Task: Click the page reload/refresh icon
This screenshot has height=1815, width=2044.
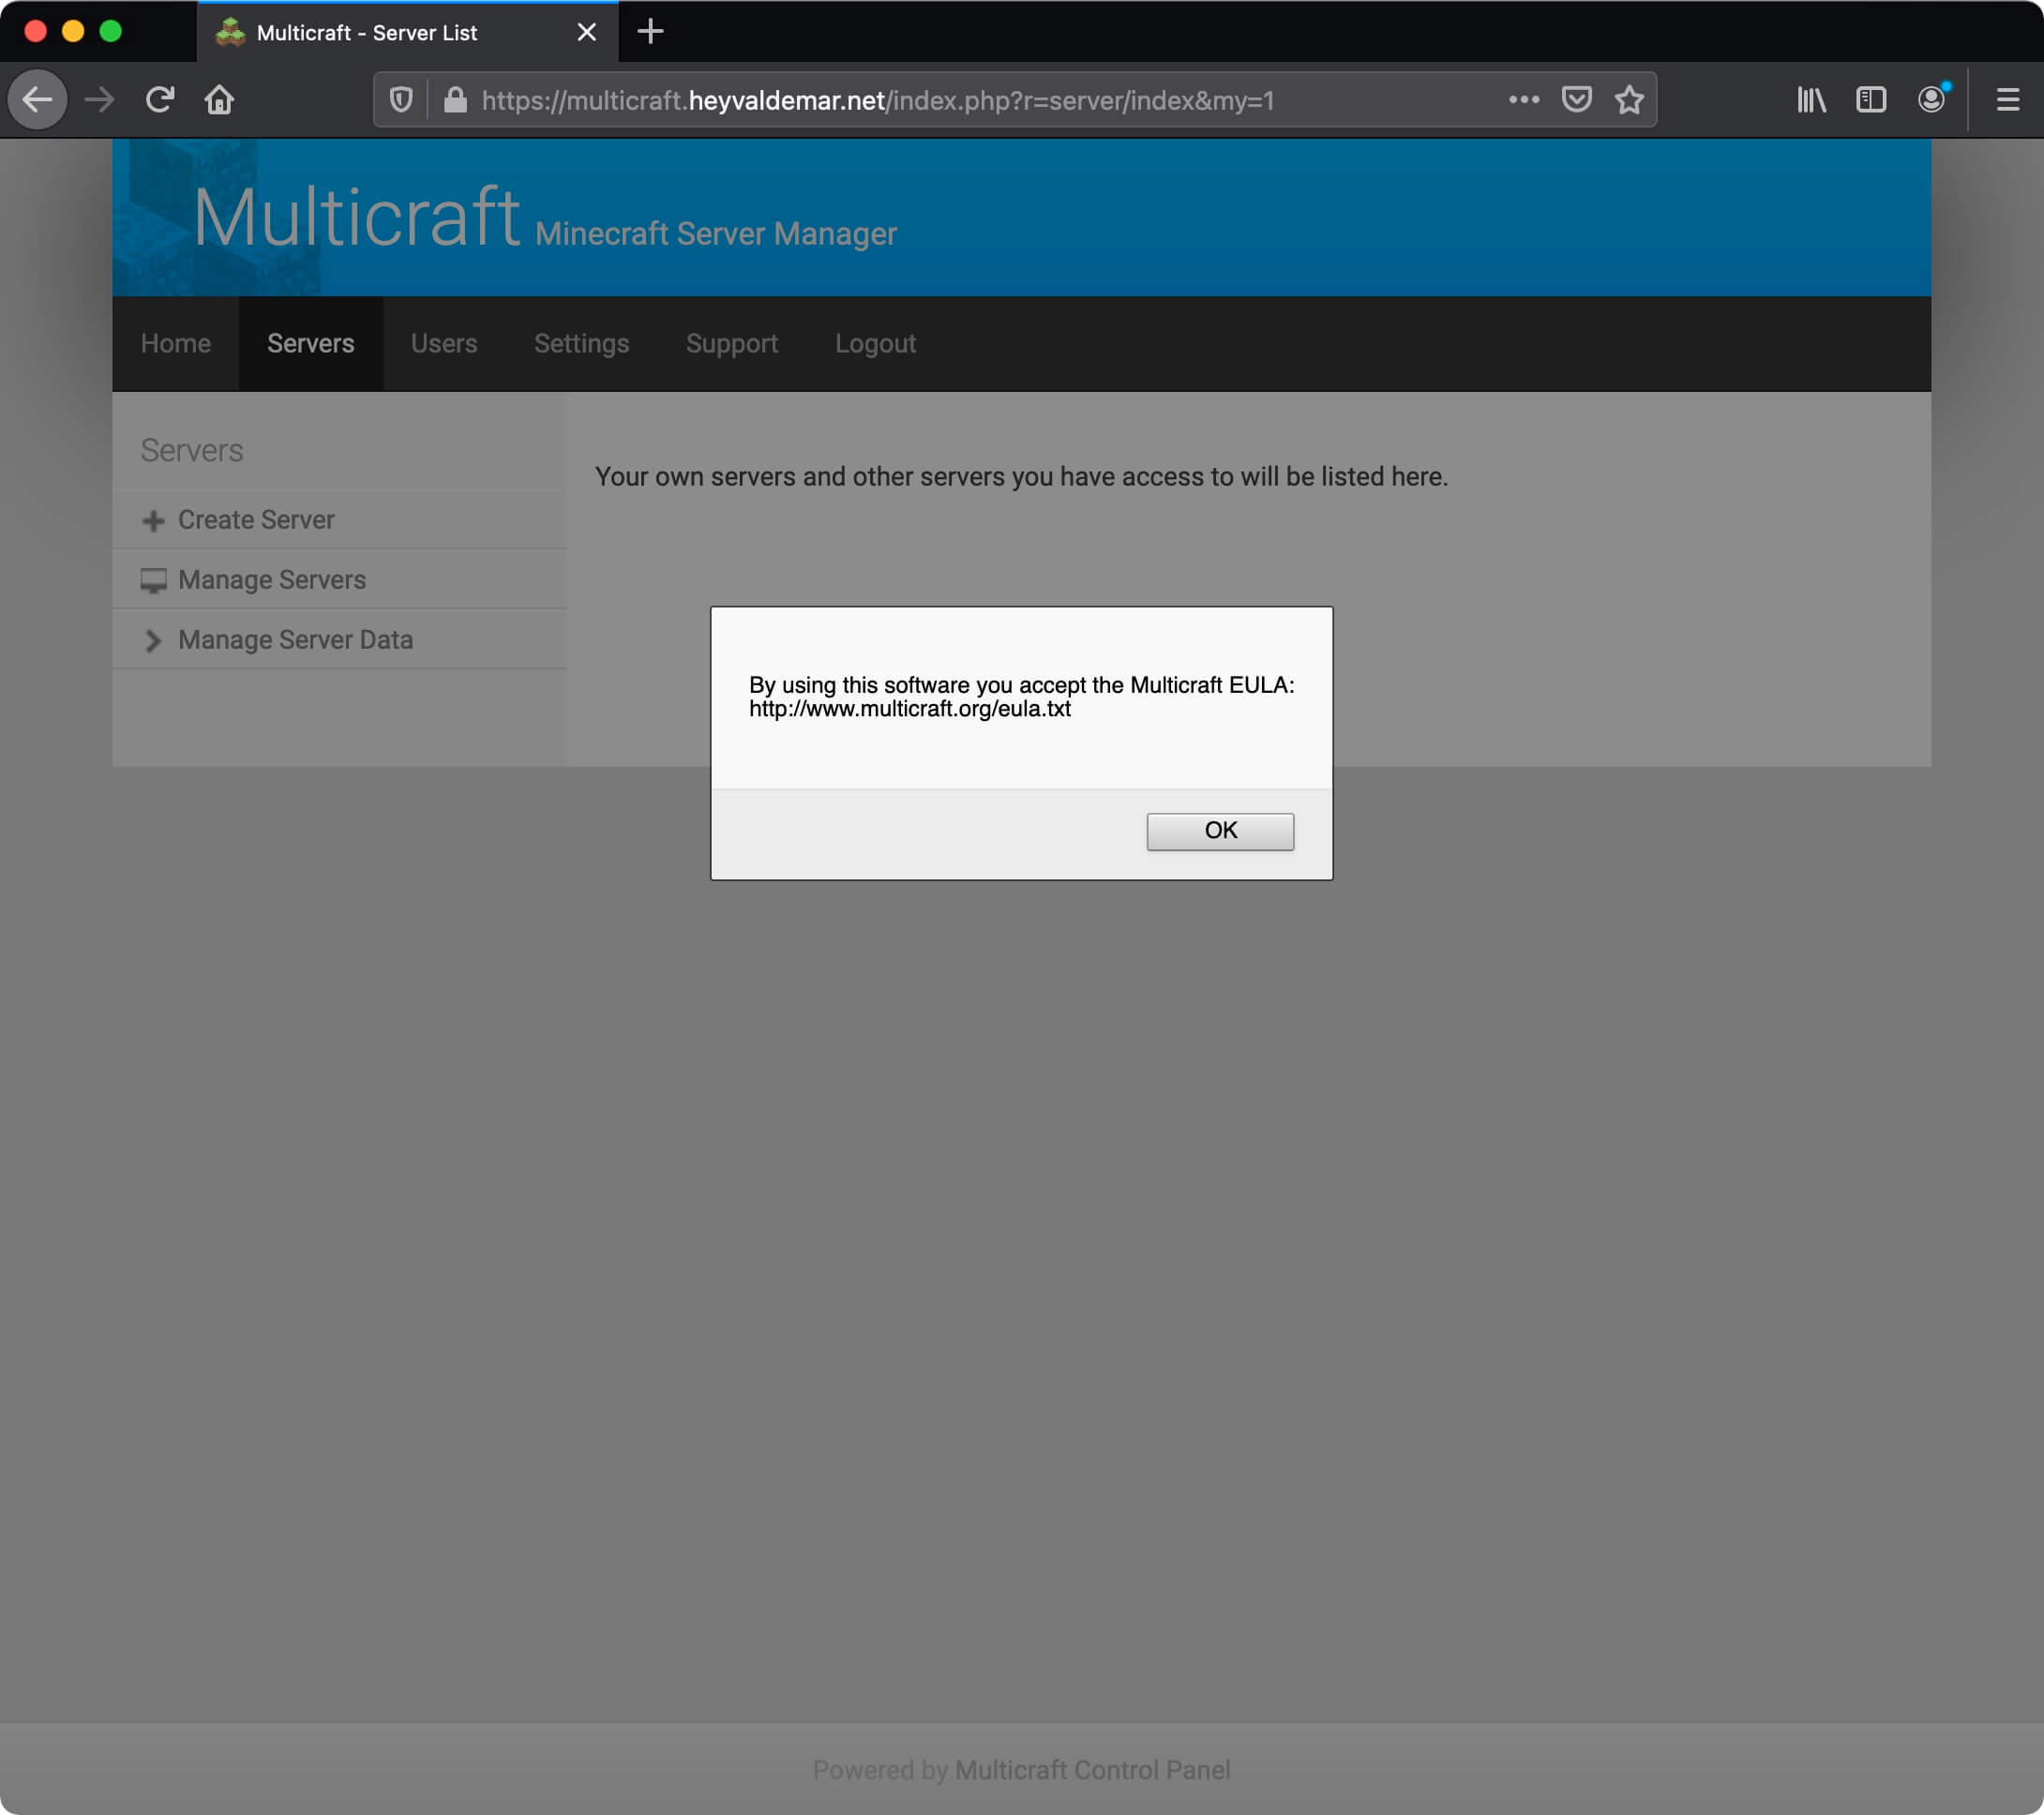Action: [x=158, y=100]
